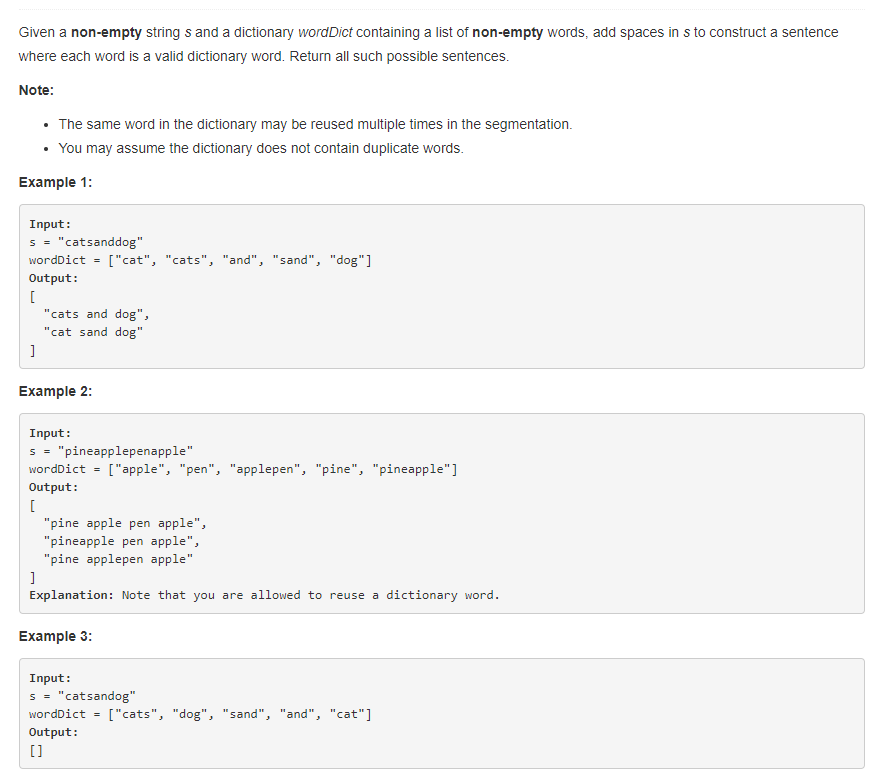The height and width of the screenshot is (783, 871).
Task: Click the "Example 2:" heading
Action: pos(55,391)
